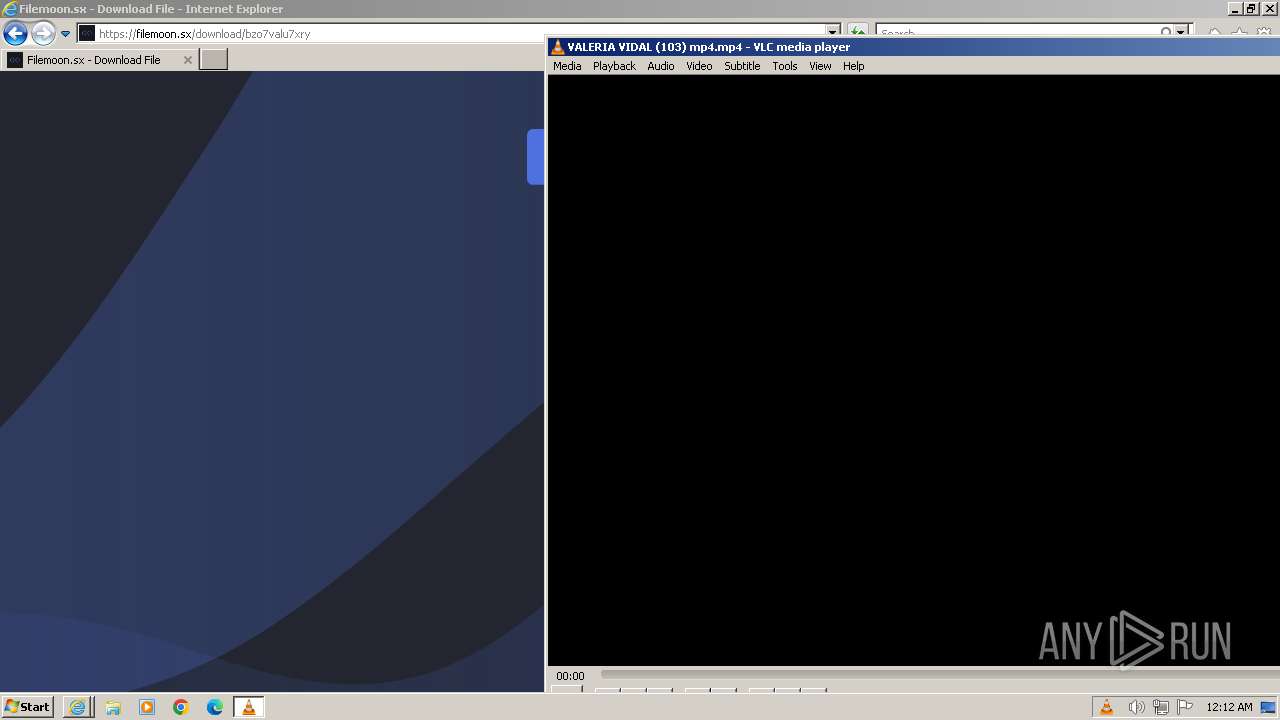
Task: Open the Media menu in VLC
Action: 567,66
